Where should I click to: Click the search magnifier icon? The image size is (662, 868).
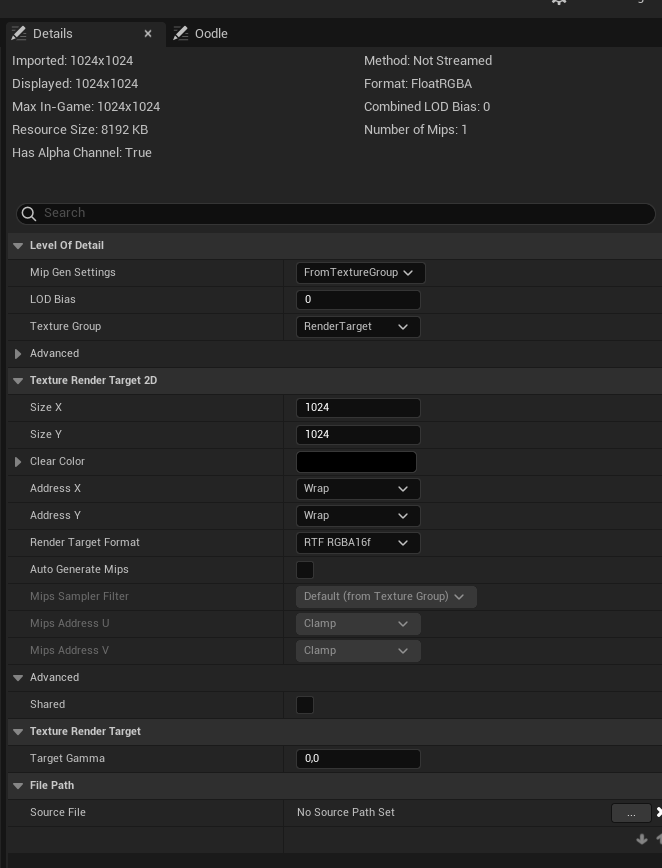(x=29, y=214)
